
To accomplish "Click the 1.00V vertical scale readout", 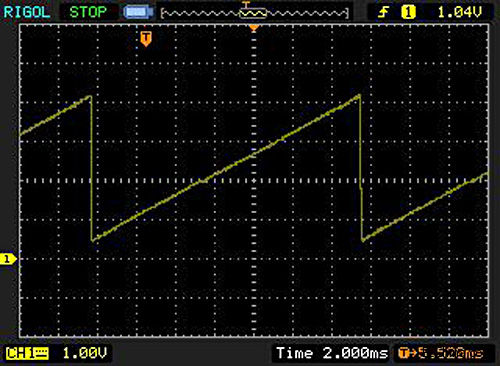I will click(85, 353).
